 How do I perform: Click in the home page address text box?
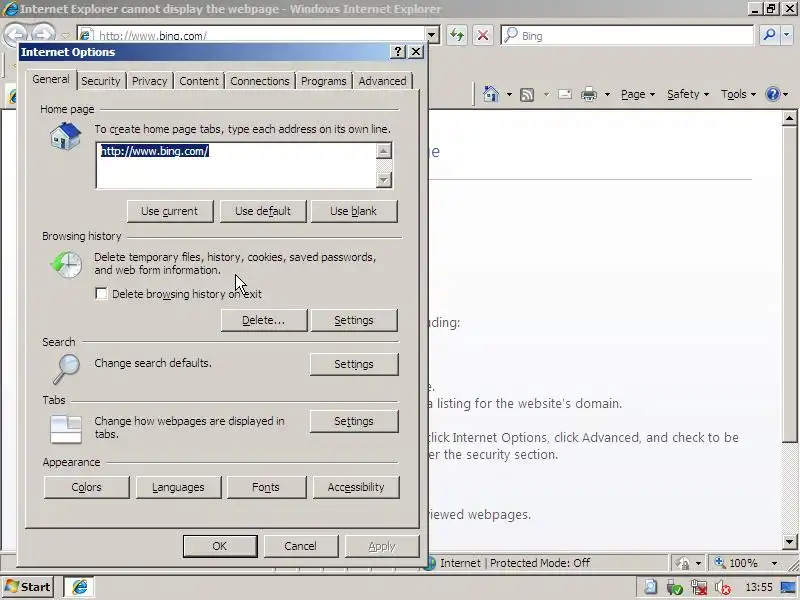(236, 166)
